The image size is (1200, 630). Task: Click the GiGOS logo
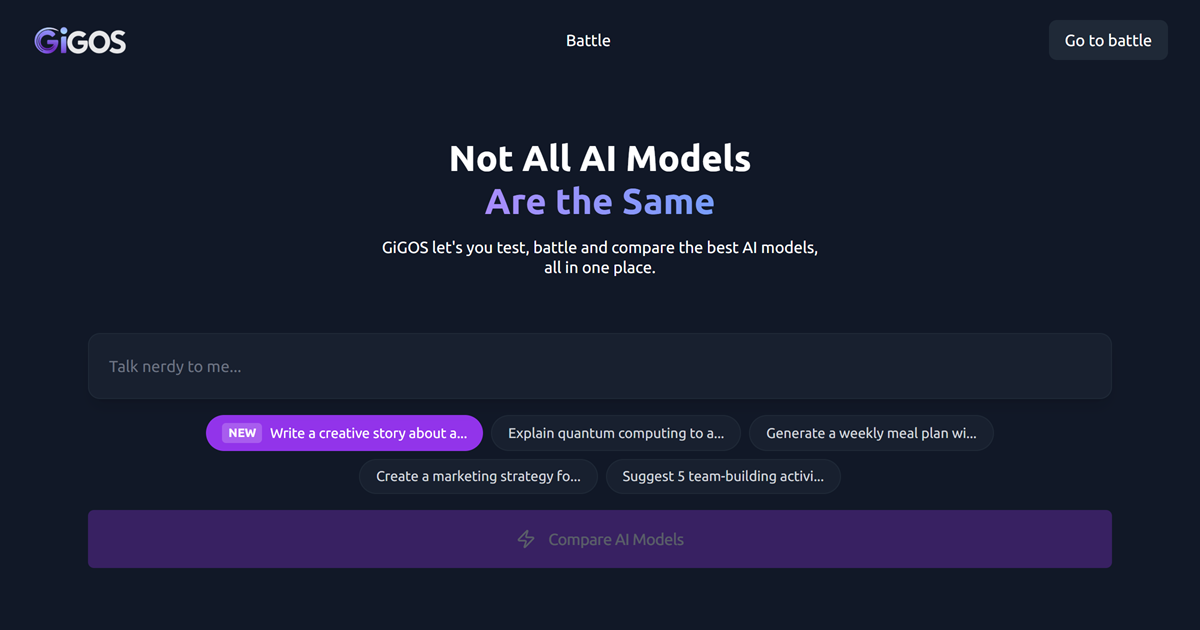(80, 40)
